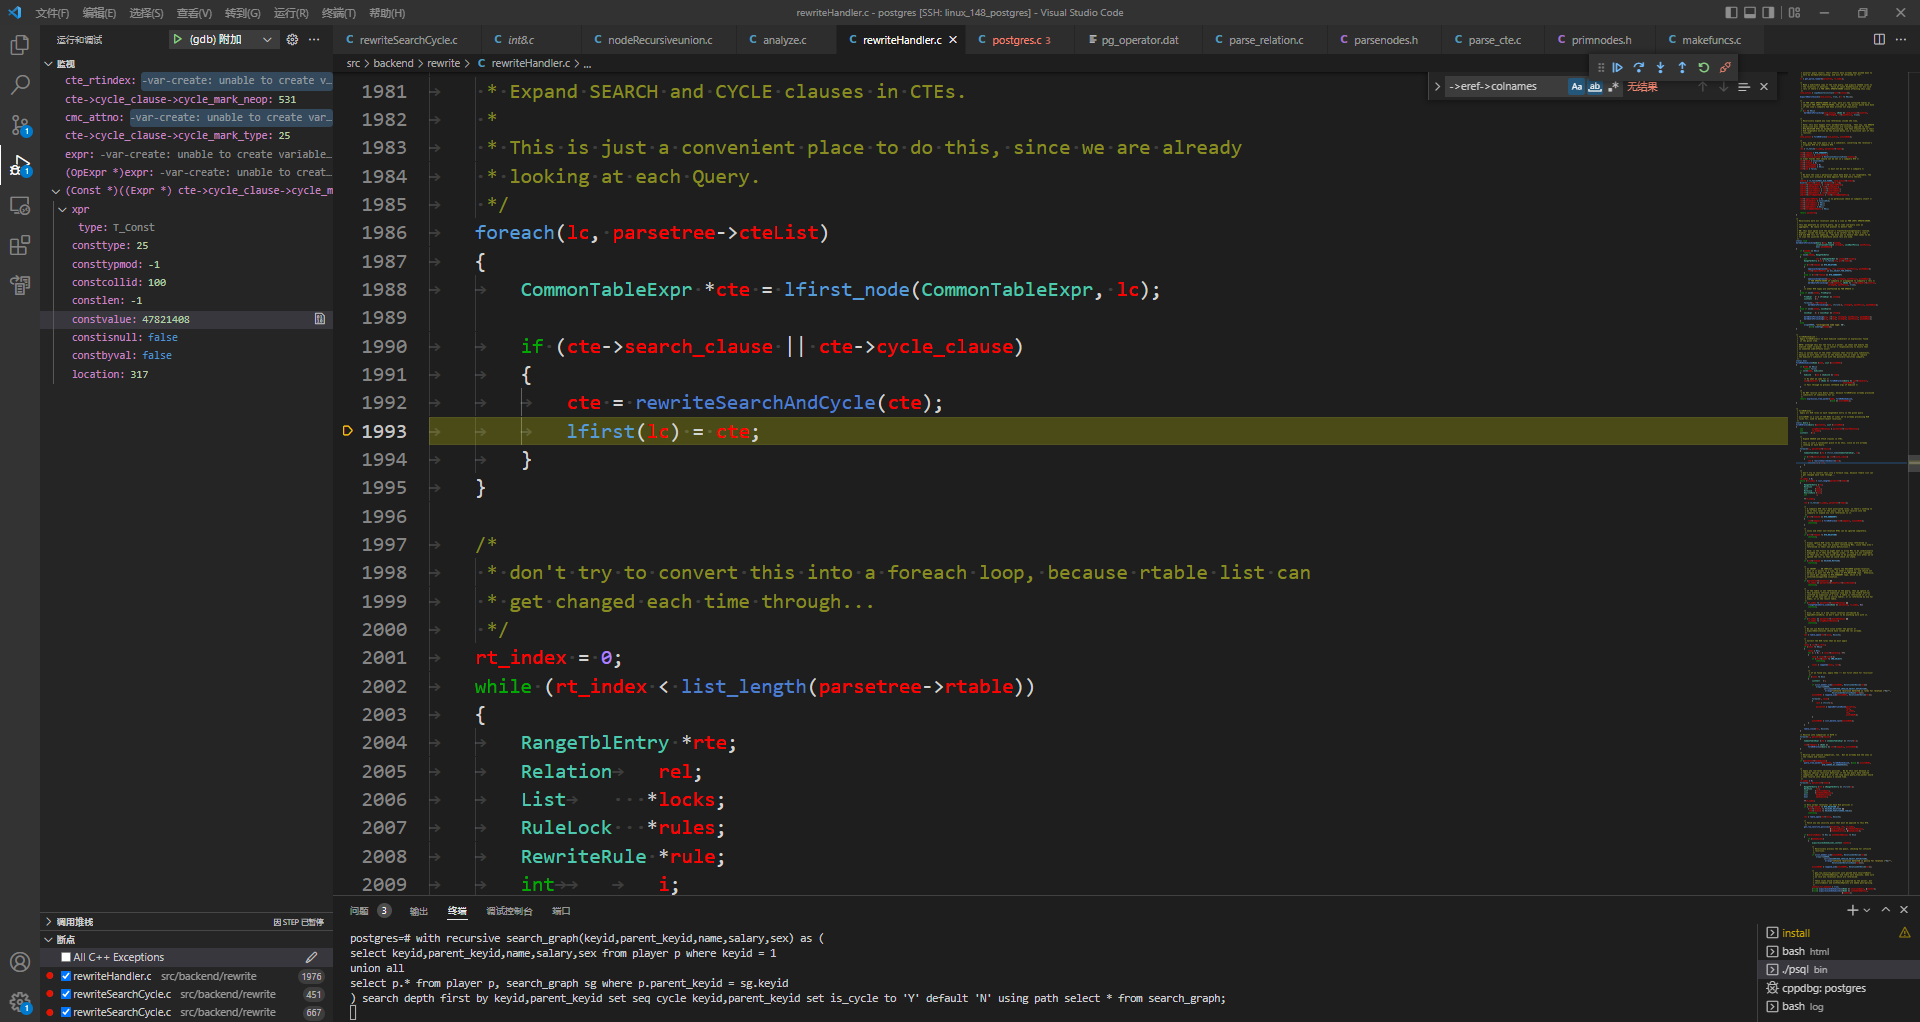Switch to the analyze.c tab
The width and height of the screenshot is (1920, 1022).
pos(784,40)
